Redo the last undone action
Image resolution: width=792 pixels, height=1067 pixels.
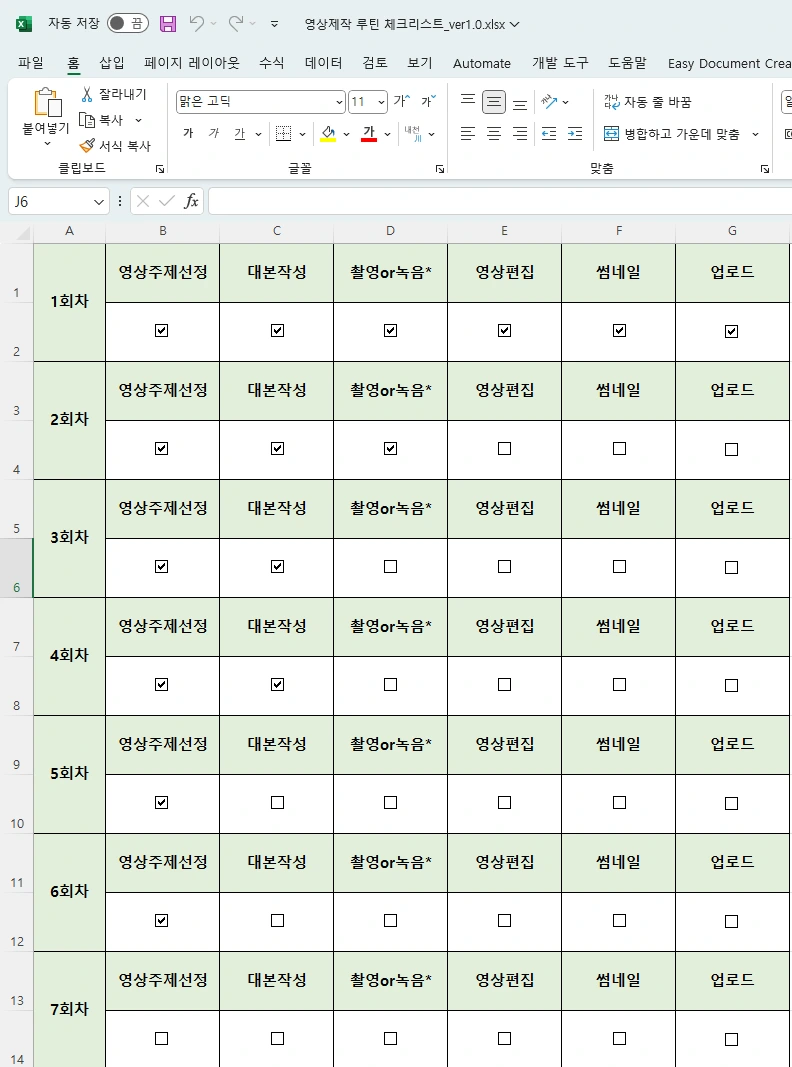tap(236, 24)
